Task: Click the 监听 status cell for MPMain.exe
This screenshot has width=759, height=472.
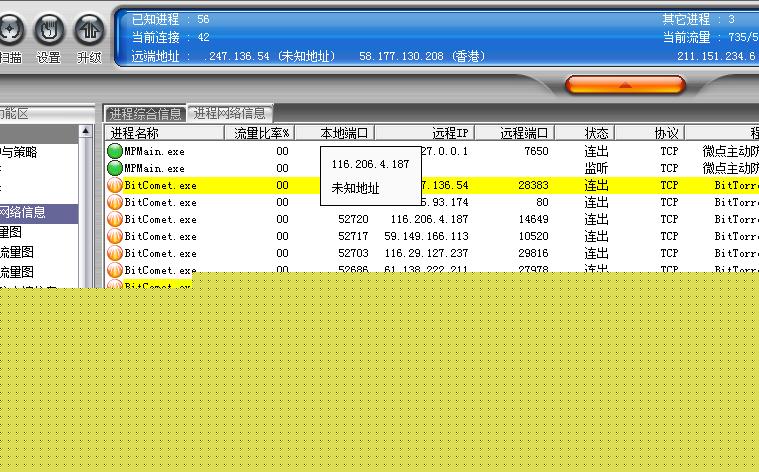Action: point(596,168)
